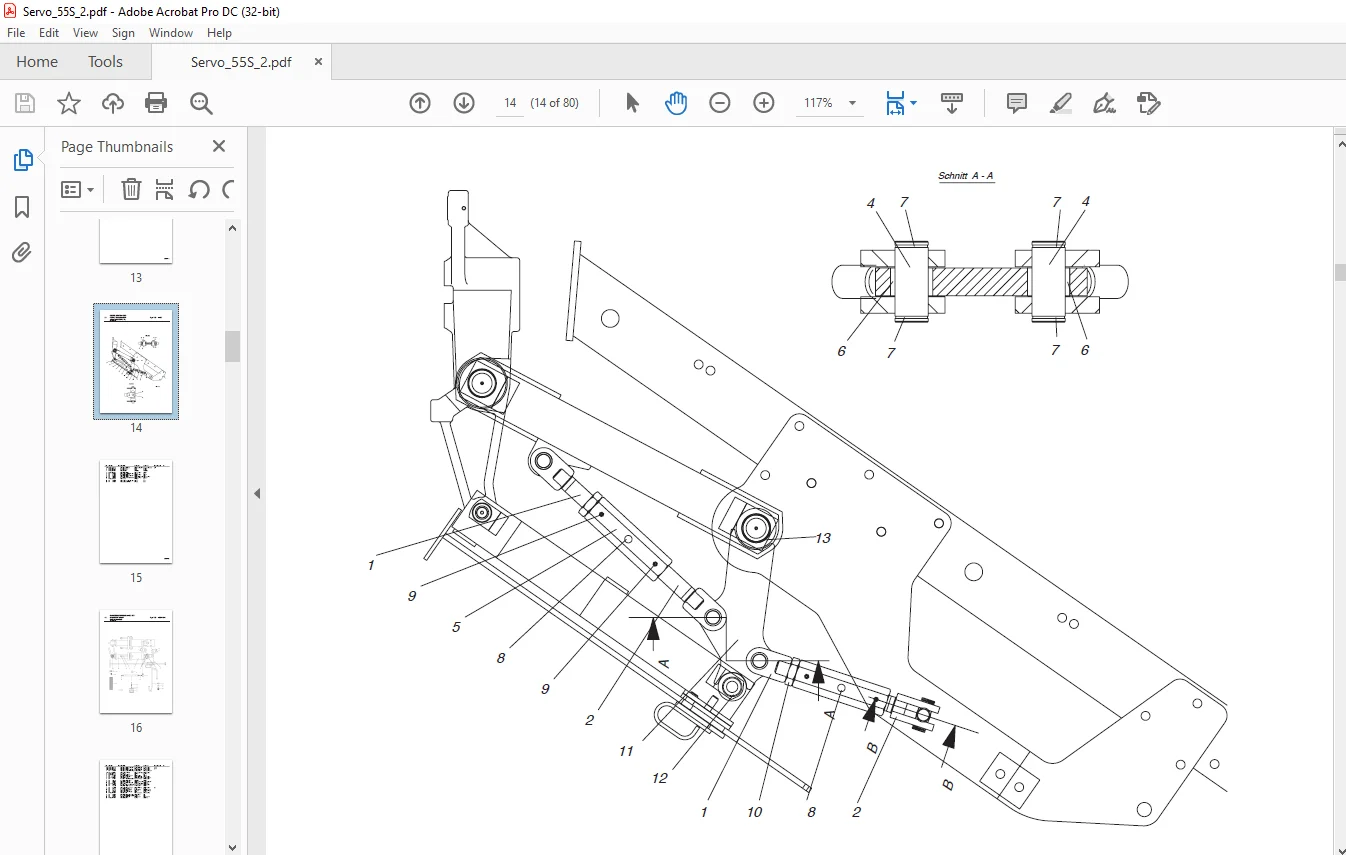
Task: Open the Window menu
Action: tap(171, 33)
